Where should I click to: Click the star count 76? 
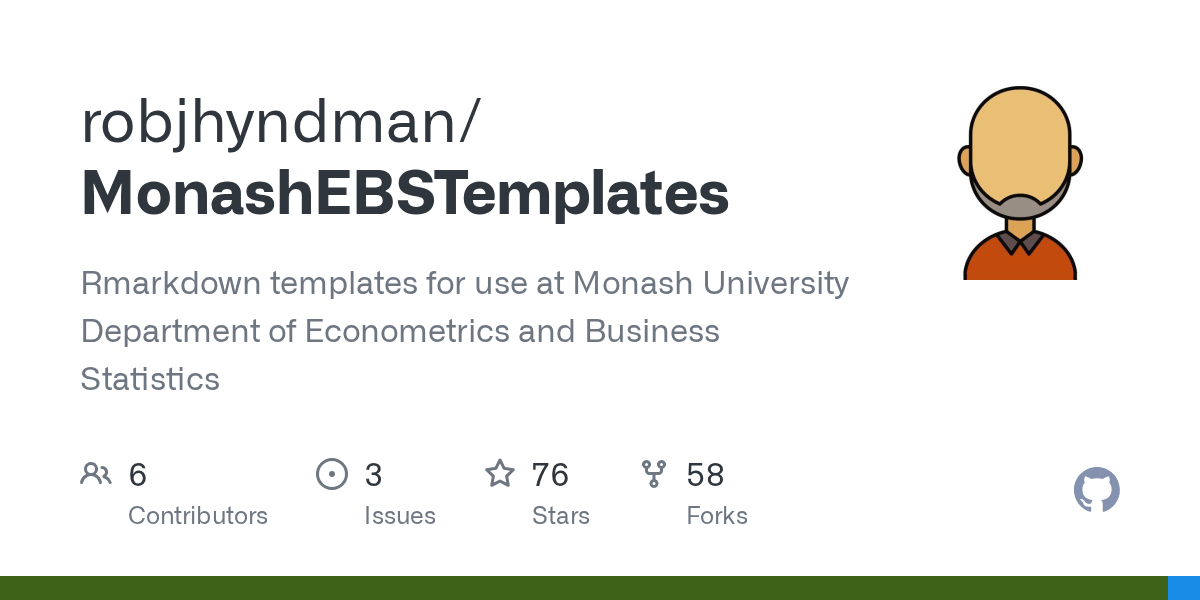(550, 474)
